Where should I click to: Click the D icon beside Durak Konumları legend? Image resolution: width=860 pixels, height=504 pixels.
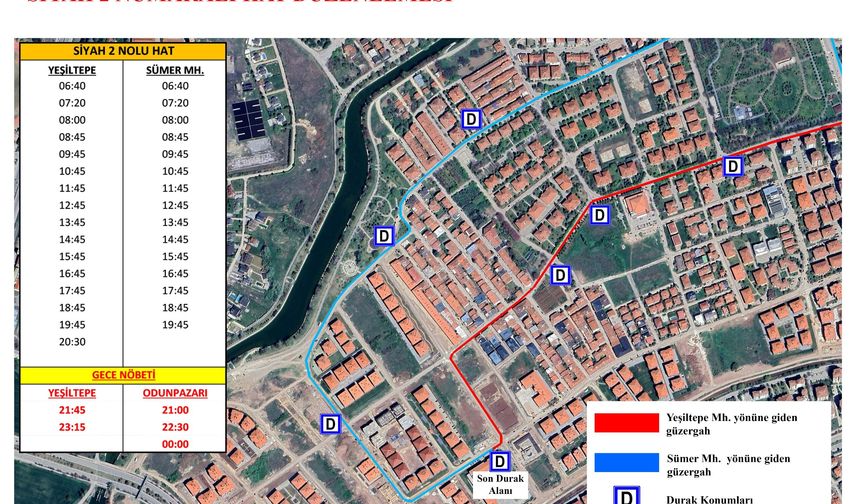626,497
